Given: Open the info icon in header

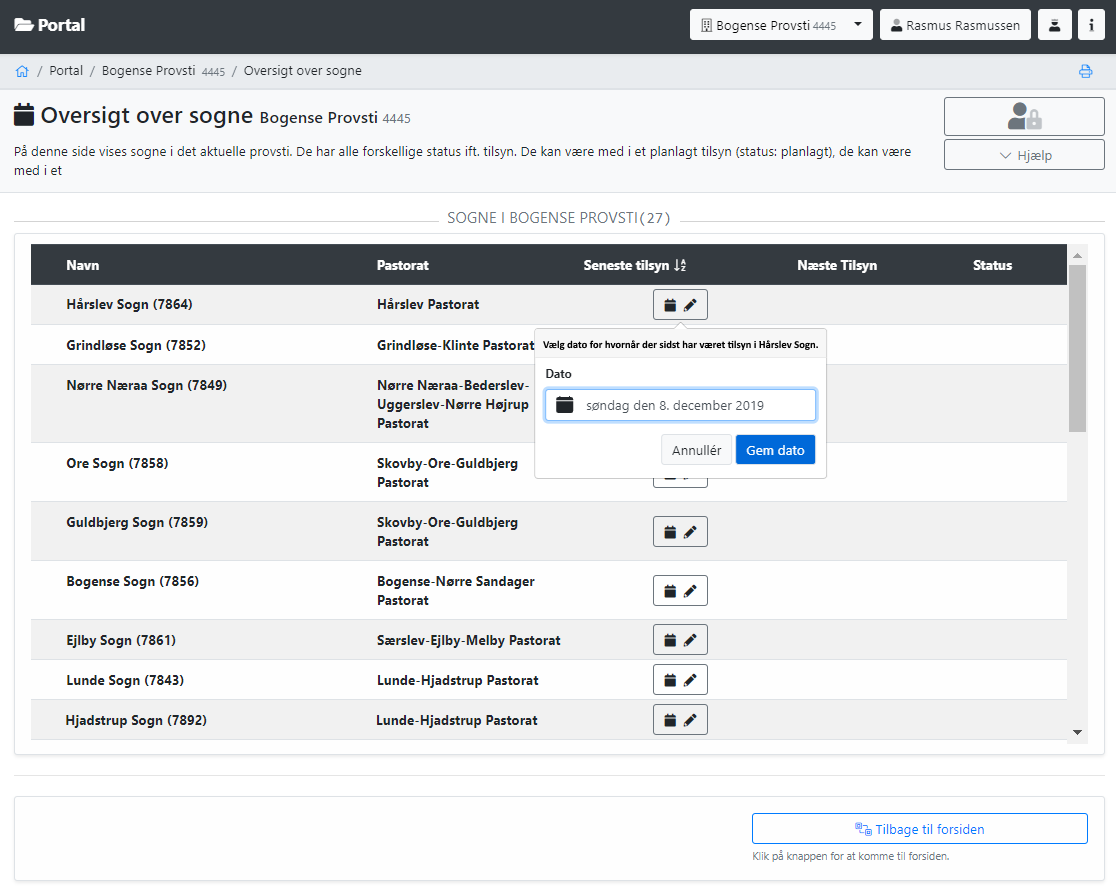Looking at the screenshot, I should (x=1091, y=25).
